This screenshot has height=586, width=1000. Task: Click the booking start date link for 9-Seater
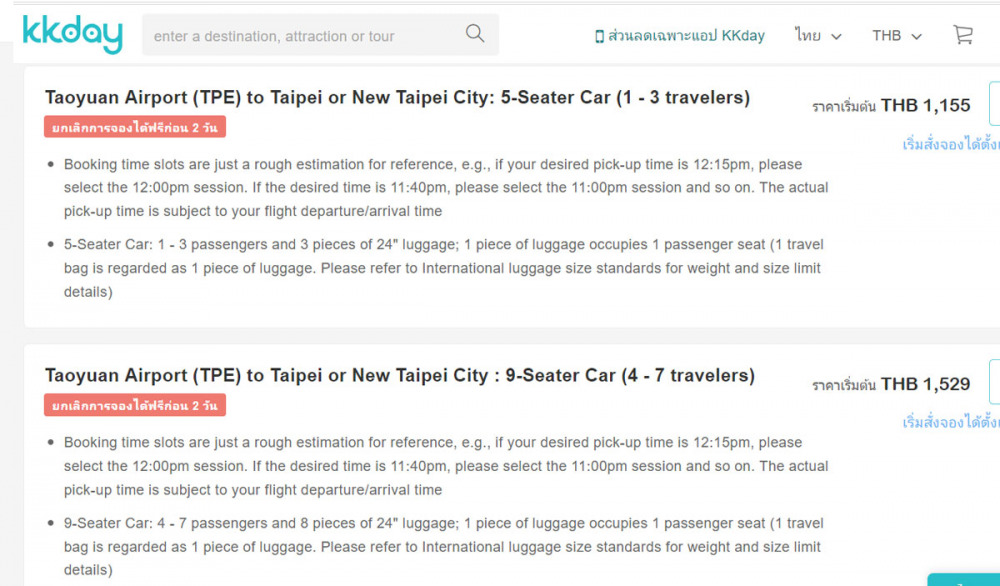click(950, 422)
